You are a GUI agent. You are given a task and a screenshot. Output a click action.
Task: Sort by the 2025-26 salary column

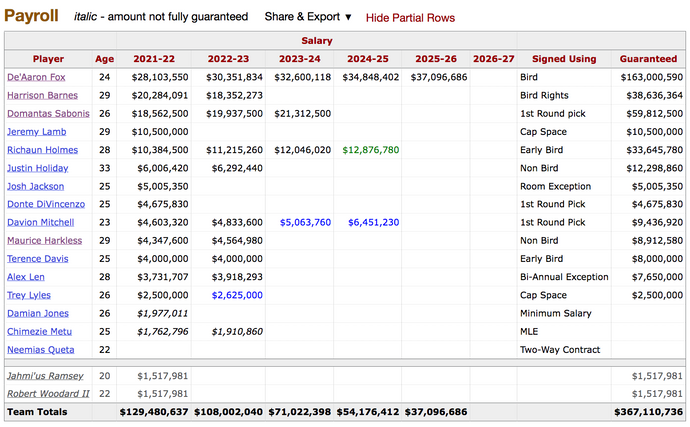click(436, 59)
